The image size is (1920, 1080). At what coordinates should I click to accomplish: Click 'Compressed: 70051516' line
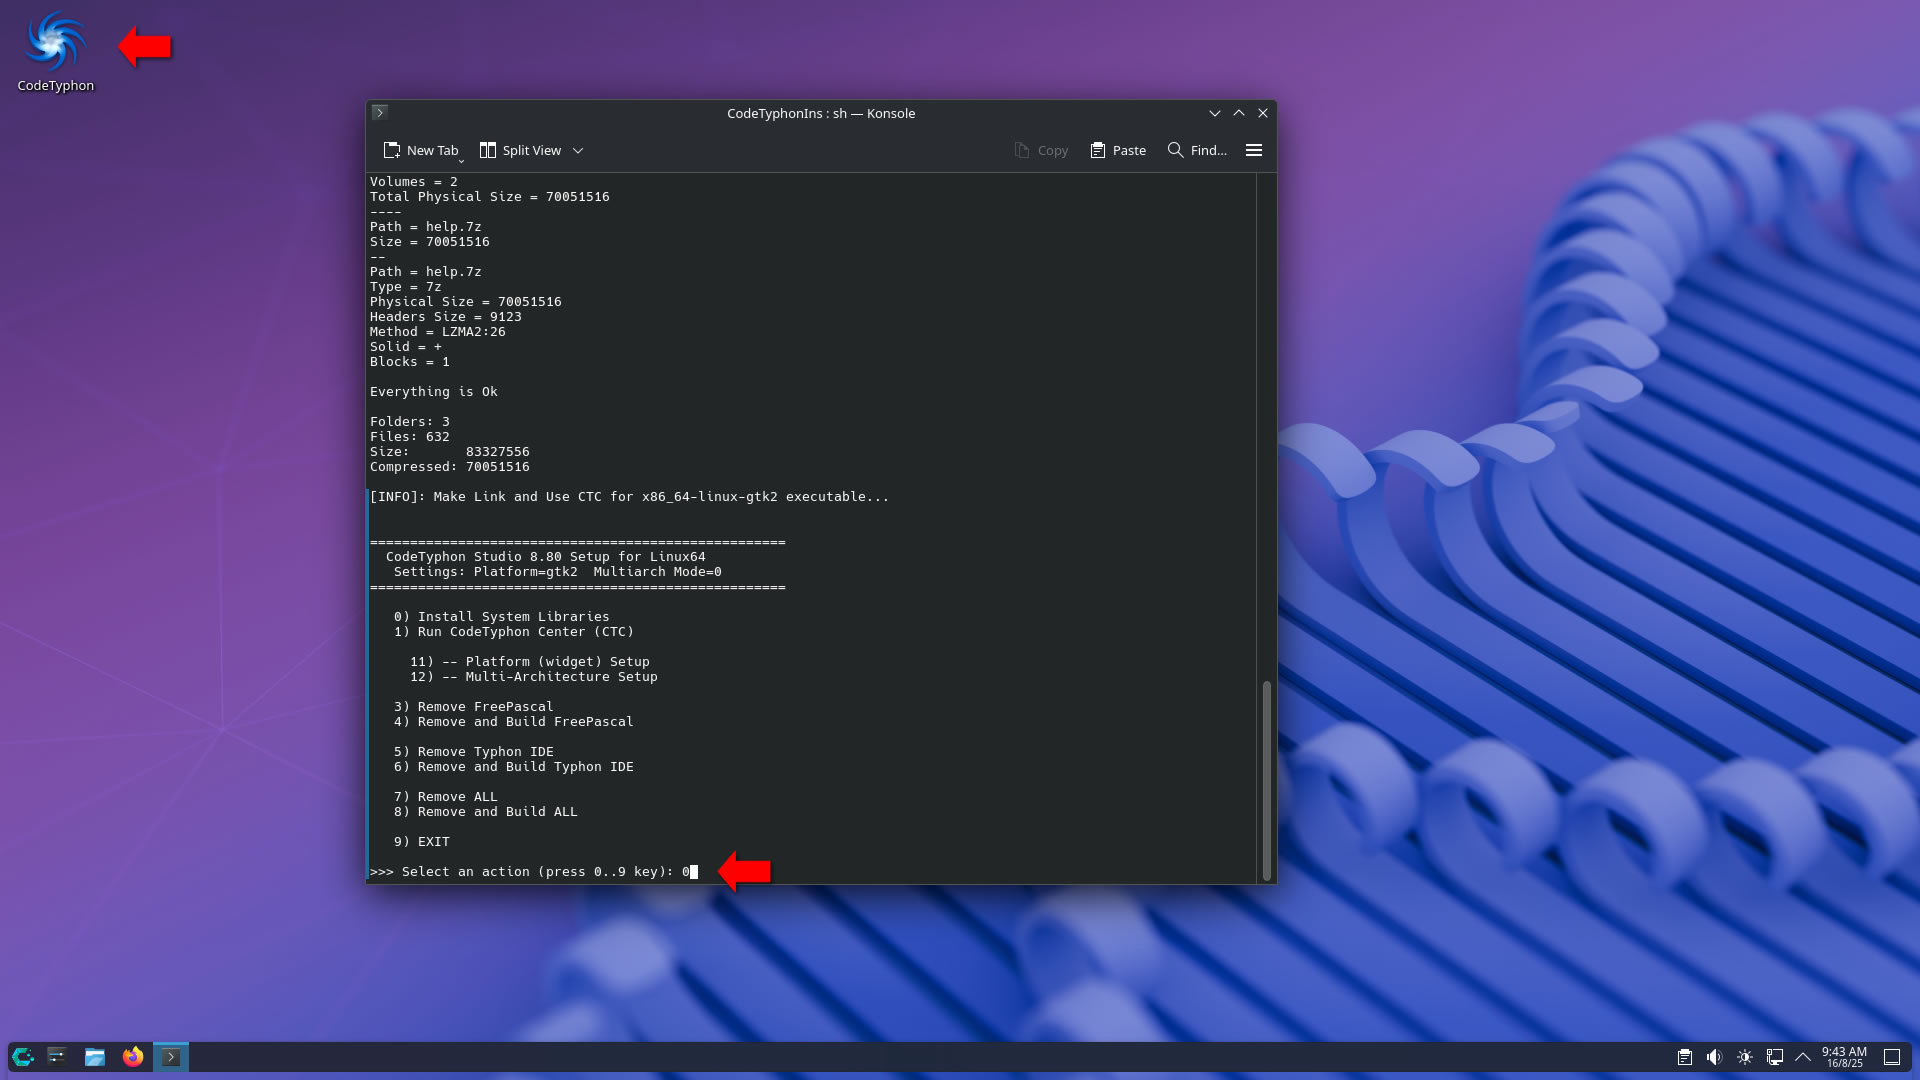(x=449, y=467)
